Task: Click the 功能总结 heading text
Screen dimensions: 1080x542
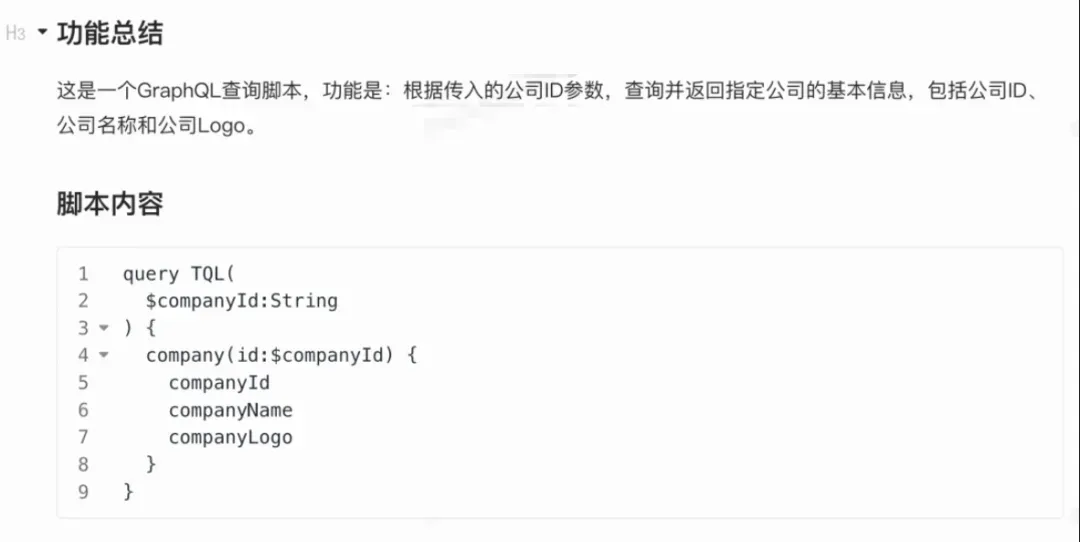Action: tap(110, 32)
